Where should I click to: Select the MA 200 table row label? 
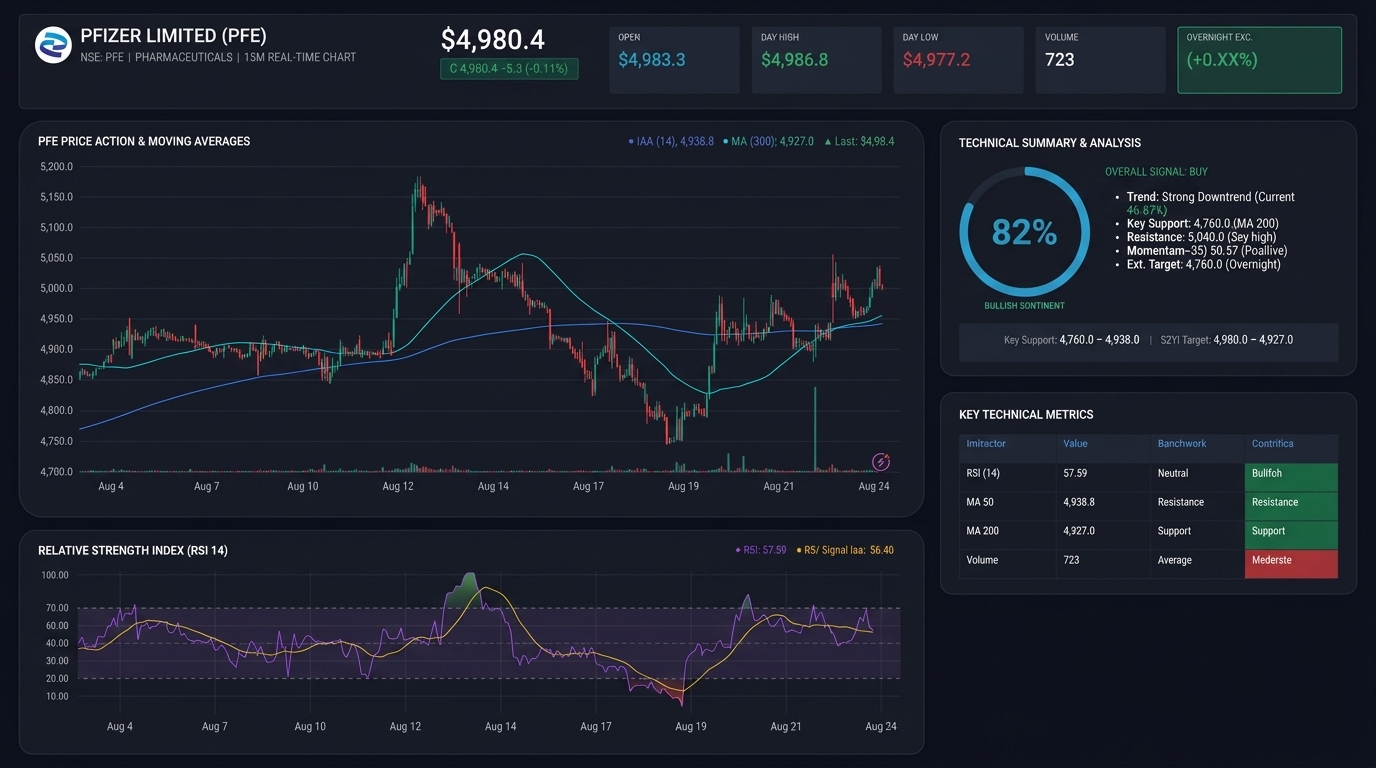[982, 531]
